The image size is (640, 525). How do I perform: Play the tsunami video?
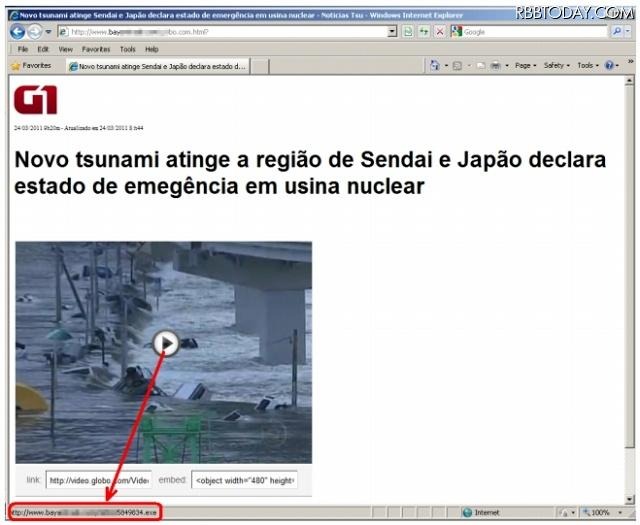click(166, 343)
